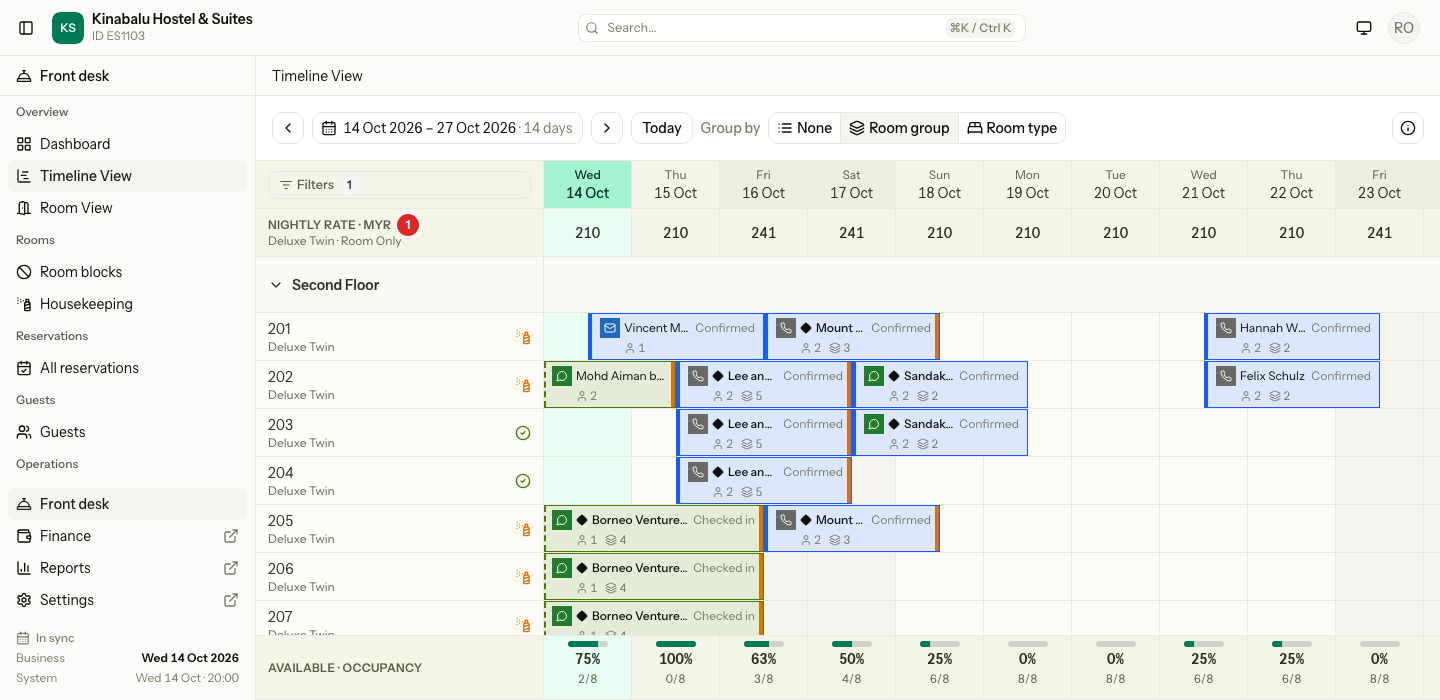Viewport: 1440px width, 700px height.
Task: Open All reservations page
Action: pos(127,368)
